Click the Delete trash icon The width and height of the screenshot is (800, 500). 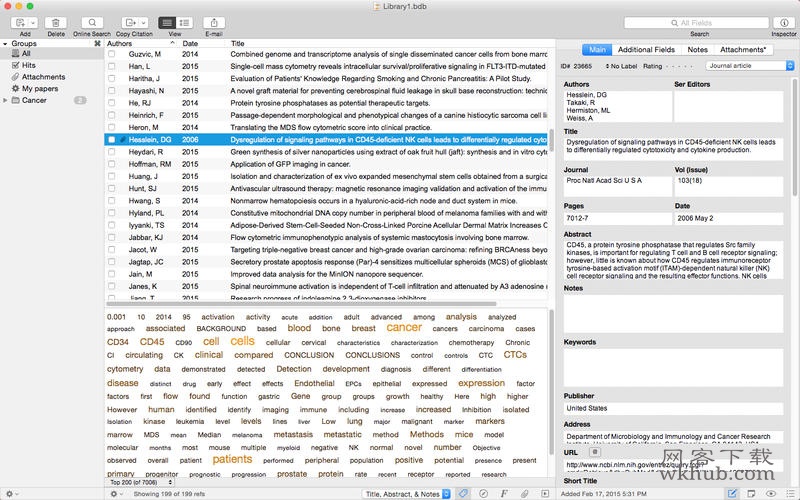(56, 23)
